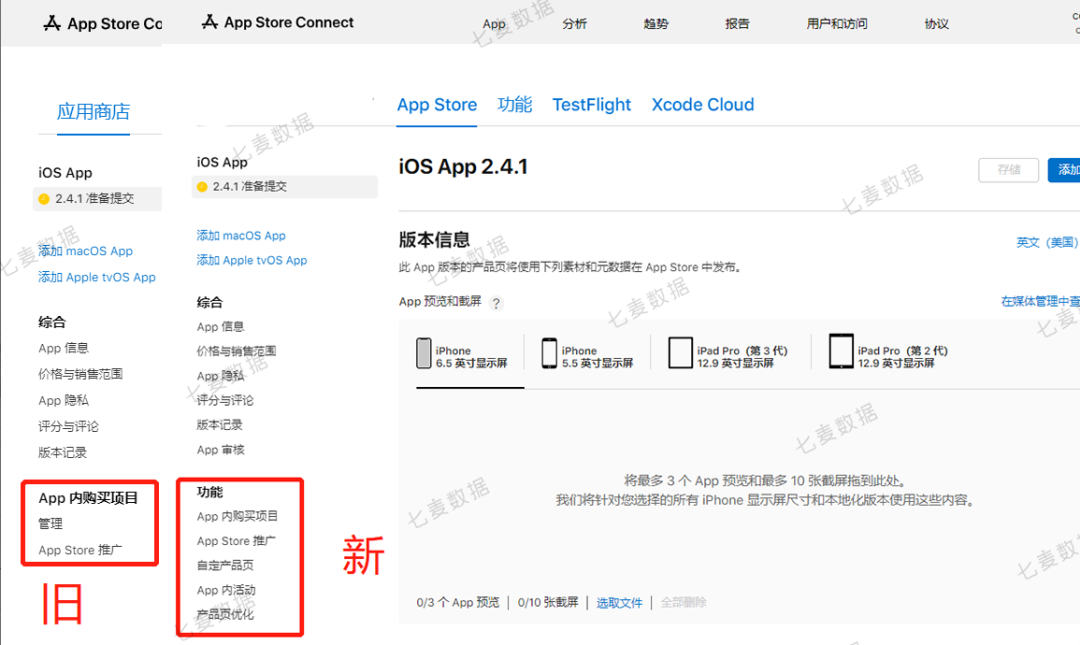Click the 选取文件 link
The image size is (1080, 645).
[x=619, y=603]
